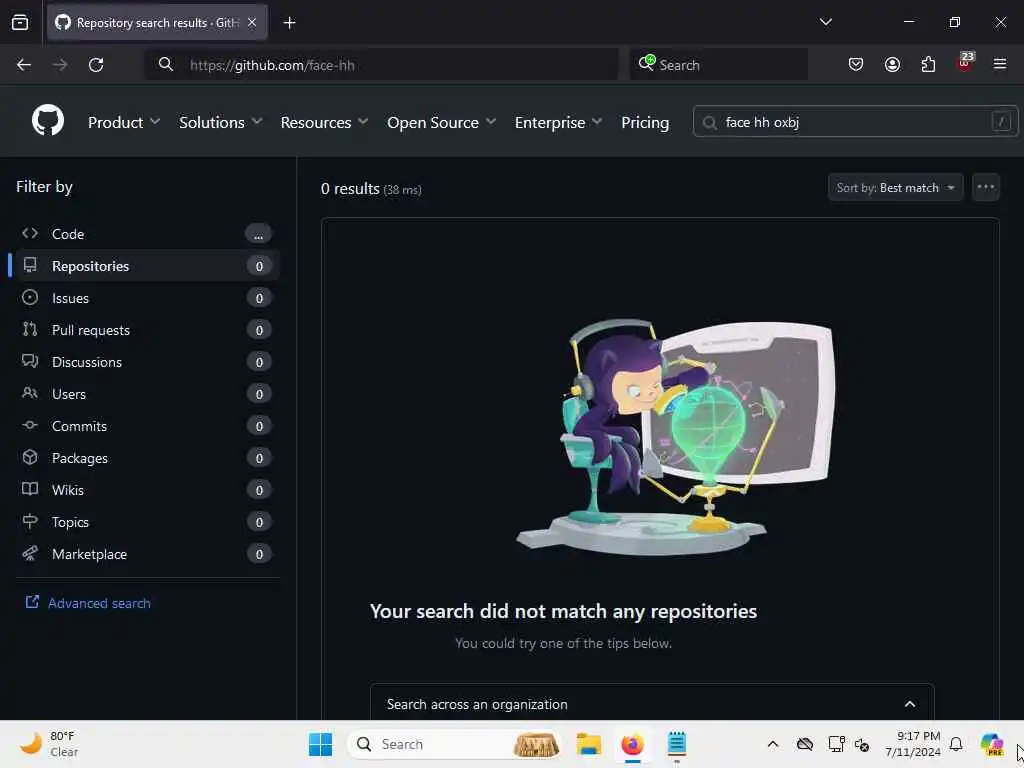Open the three-dot results options
The width and height of the screenshot is (1024, 768).
985,187
